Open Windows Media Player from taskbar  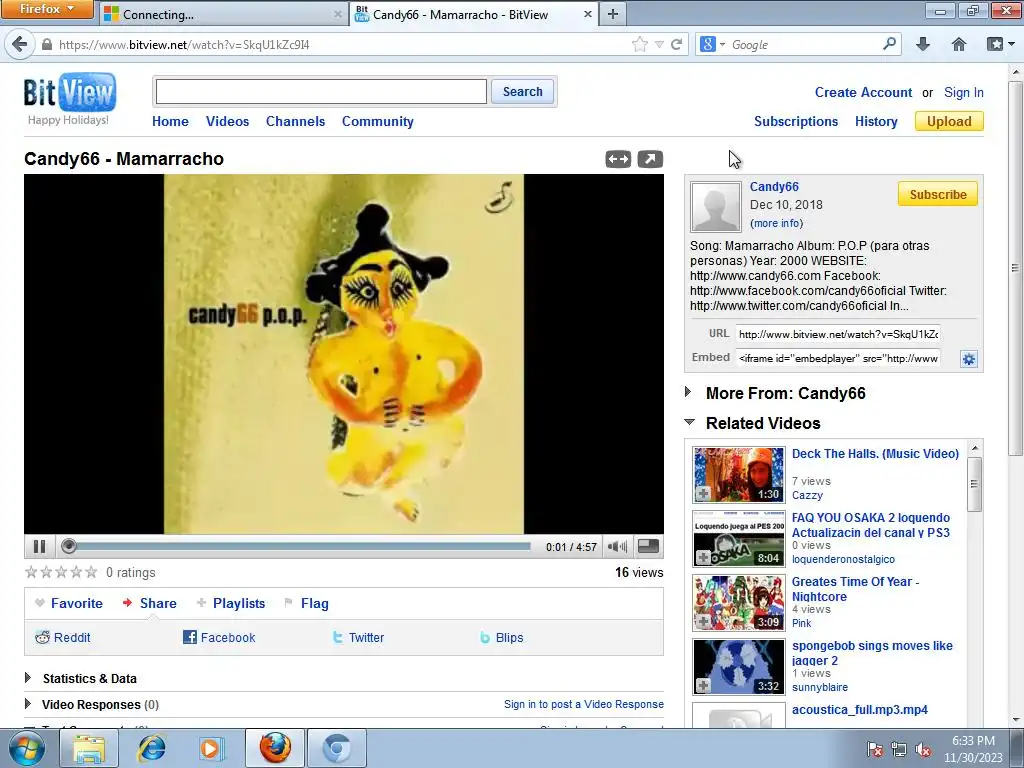click(x=211, y=748)
